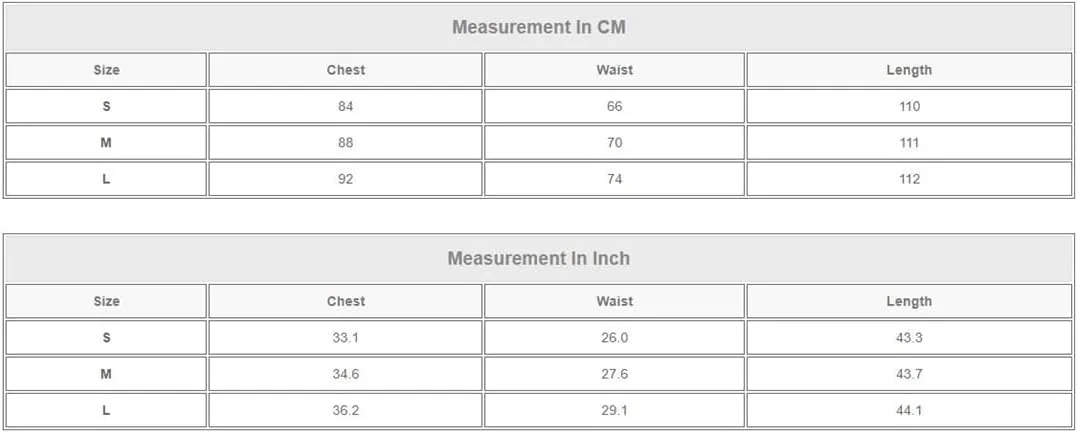Click the Measurement In CM header
1077x433 pixels.
point(538,27)
